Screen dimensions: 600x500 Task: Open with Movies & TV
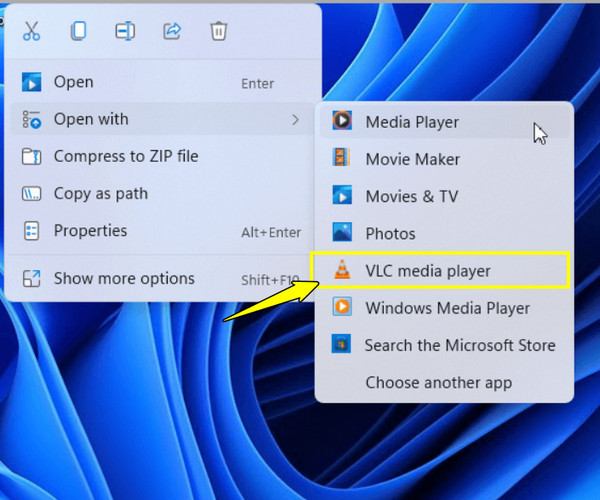pyautogui.click(x=411, y=196)
